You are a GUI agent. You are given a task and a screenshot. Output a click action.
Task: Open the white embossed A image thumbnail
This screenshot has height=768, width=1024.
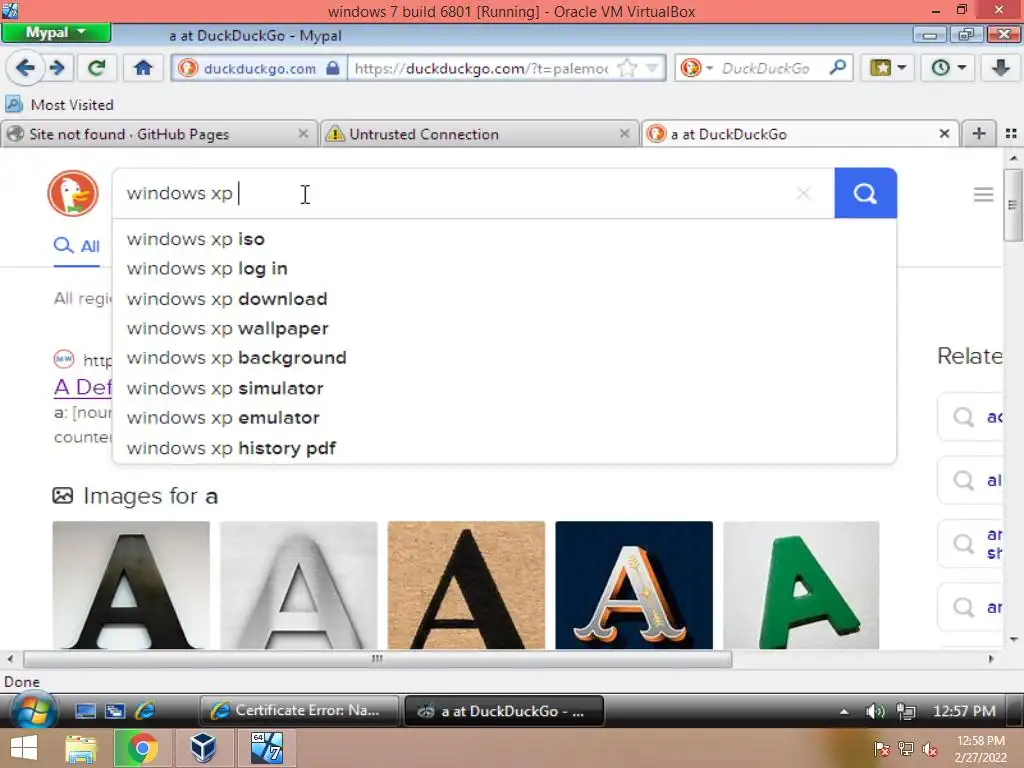click(x=298, y=585)
